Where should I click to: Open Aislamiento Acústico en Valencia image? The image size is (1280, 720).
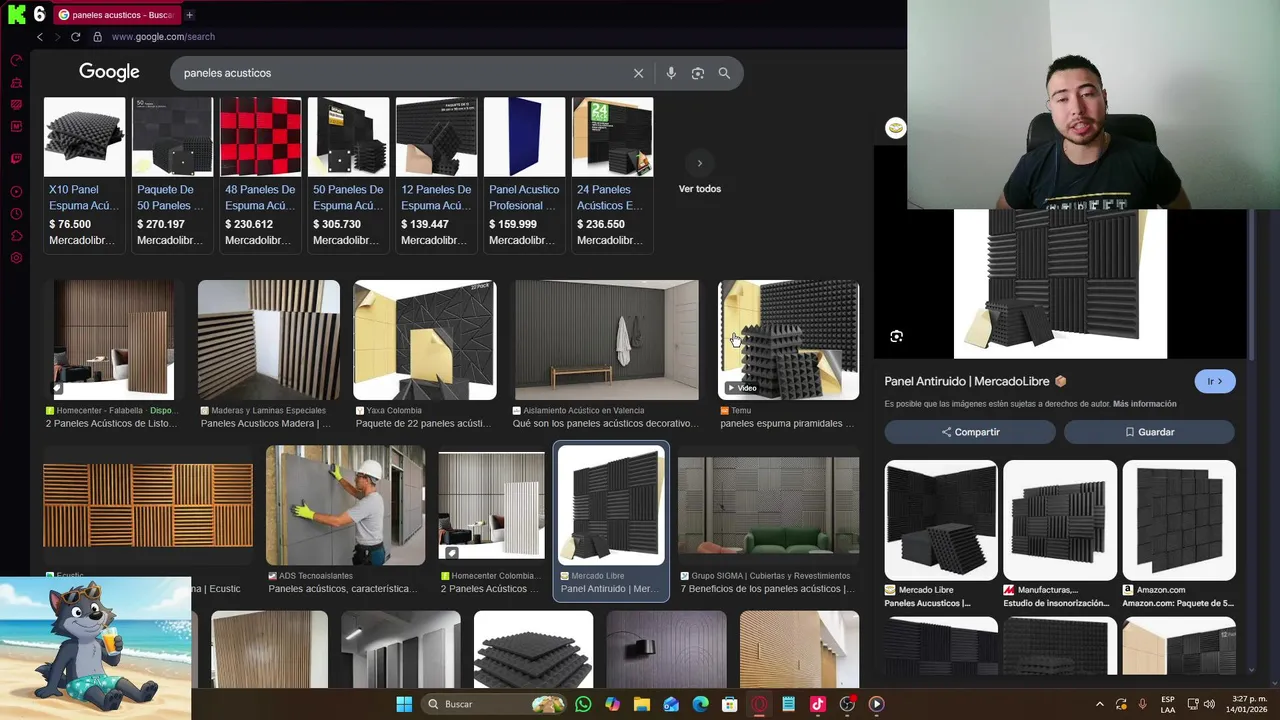point(606,340)
